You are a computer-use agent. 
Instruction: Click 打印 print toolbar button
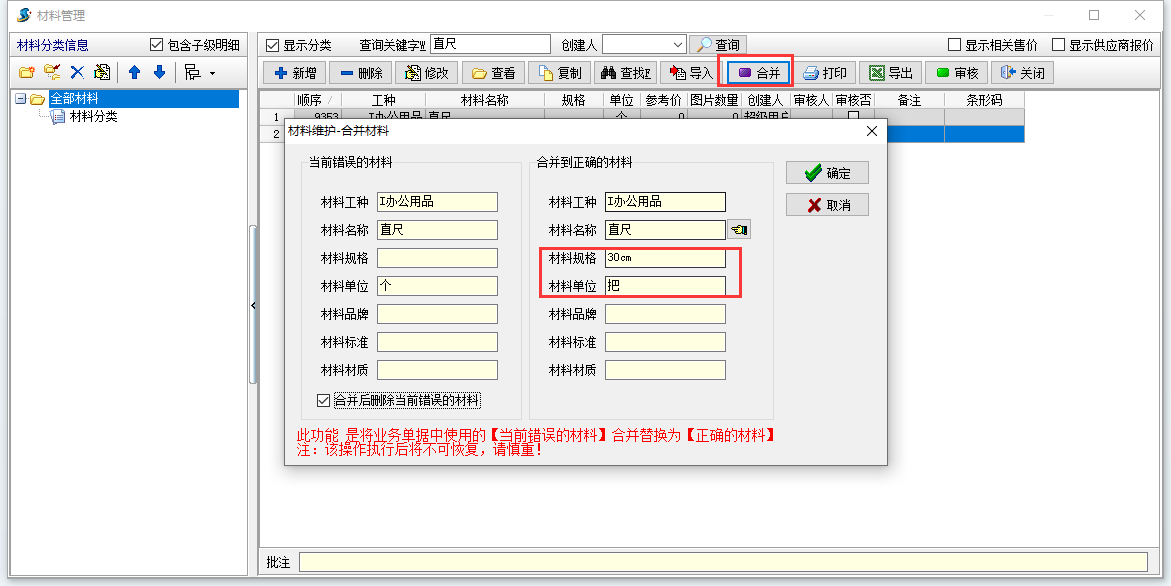(x=824, y=73)
